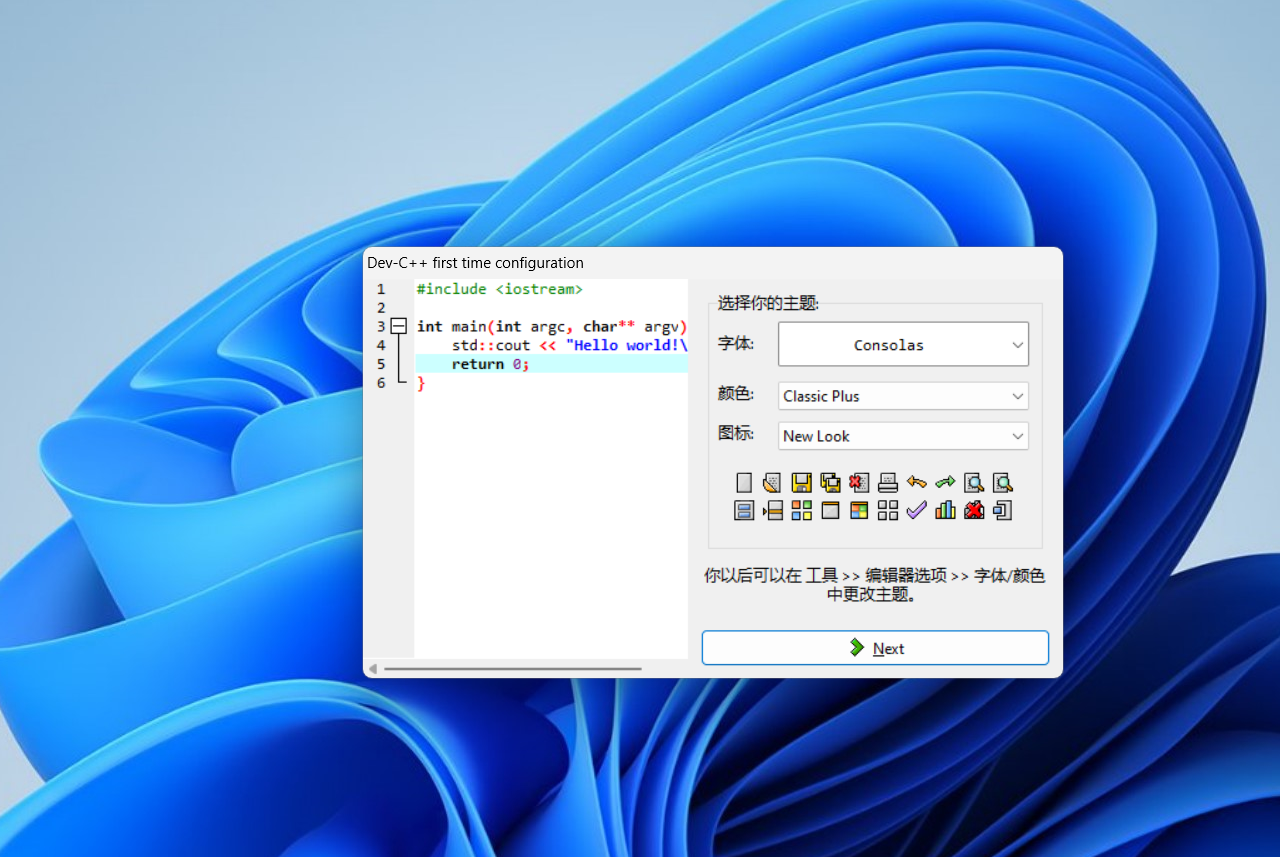Click the green Redo arrow icon
Viewport: 1280px width, 857px height.
[x=945, y=483]
